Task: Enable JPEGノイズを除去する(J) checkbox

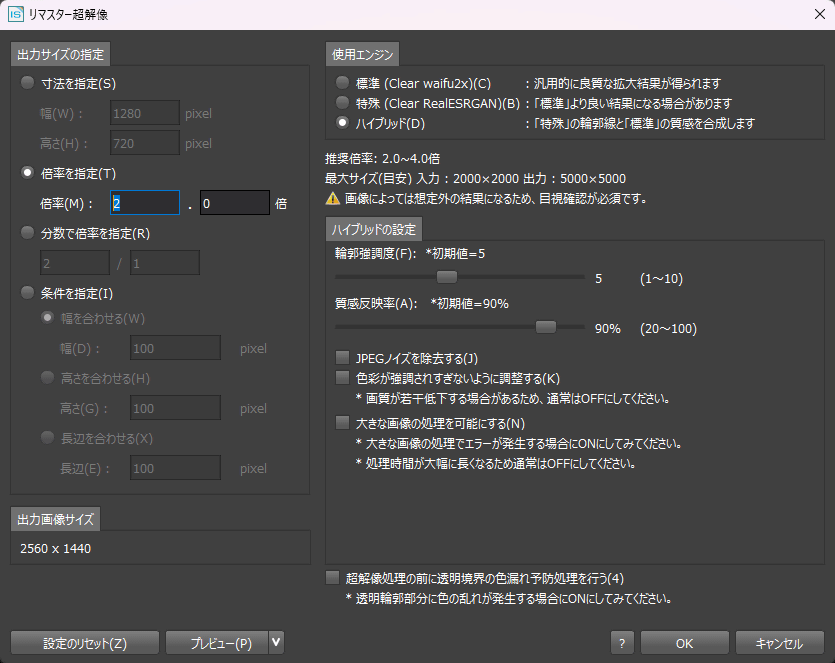Action: 342,357
